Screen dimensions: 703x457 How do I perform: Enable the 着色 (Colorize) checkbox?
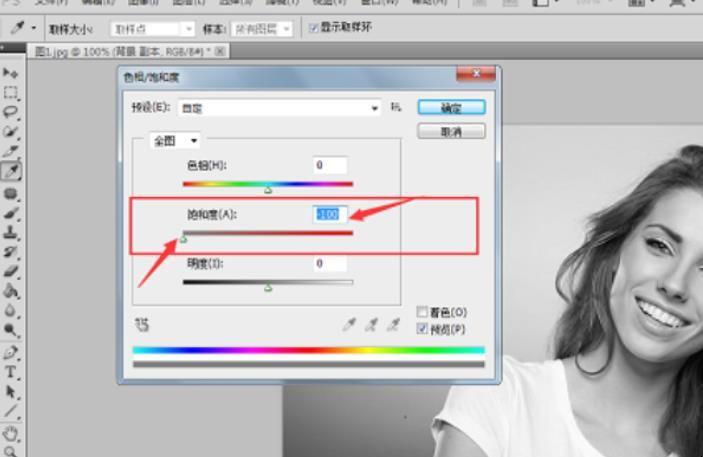[422, 312]
